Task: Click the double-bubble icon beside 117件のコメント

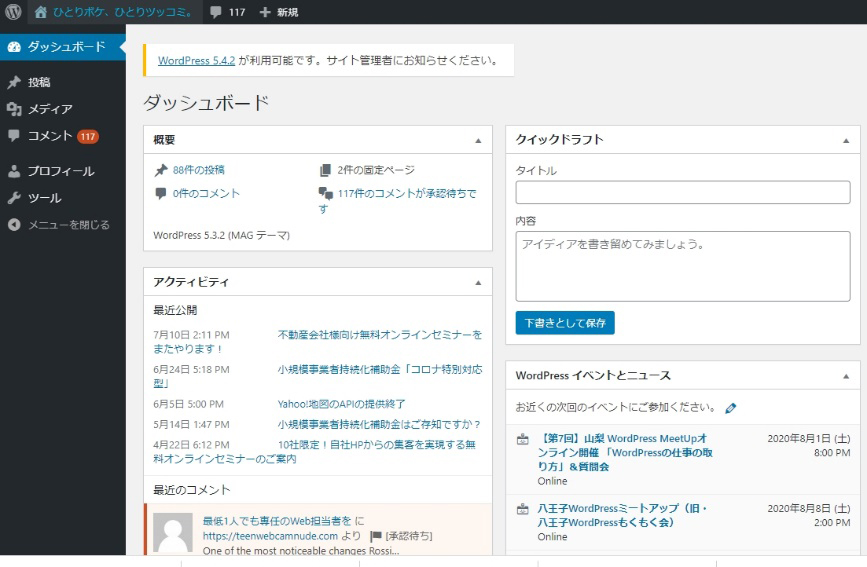Action: tap(326, 194)
